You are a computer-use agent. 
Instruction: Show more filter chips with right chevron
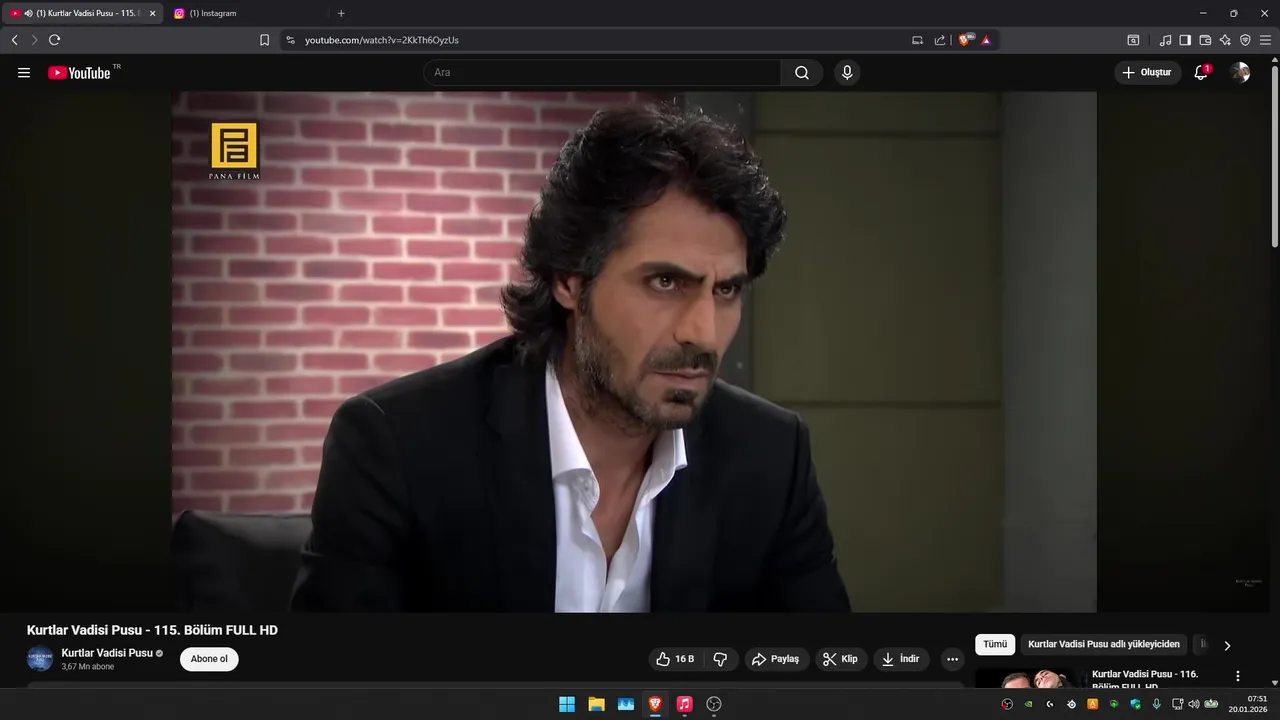1227,646
